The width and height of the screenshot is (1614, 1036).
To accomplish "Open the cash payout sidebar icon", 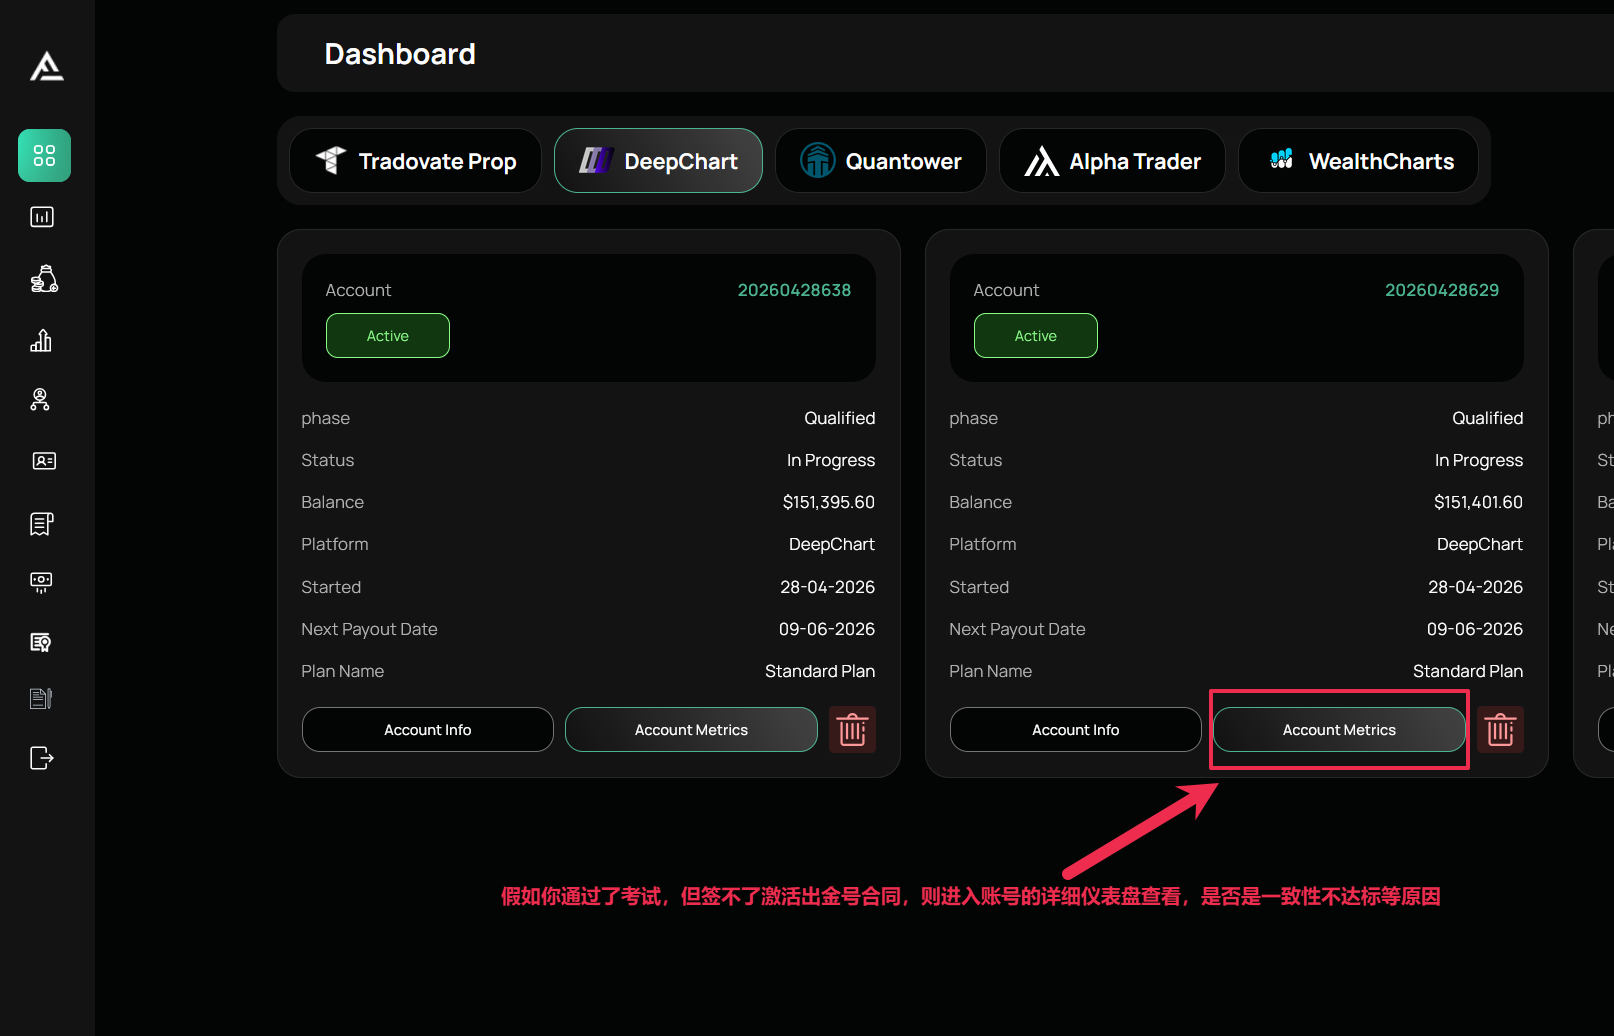I will click(41, 582).
